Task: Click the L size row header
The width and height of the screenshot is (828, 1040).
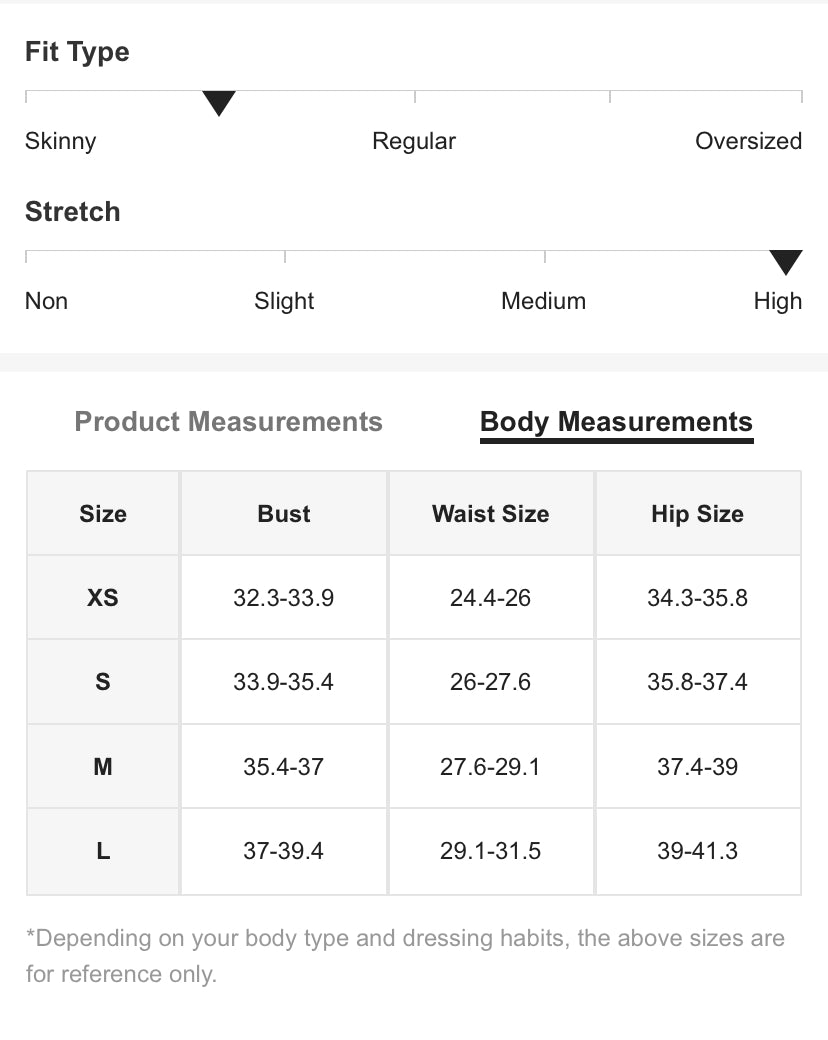Action: click(103, 851)
